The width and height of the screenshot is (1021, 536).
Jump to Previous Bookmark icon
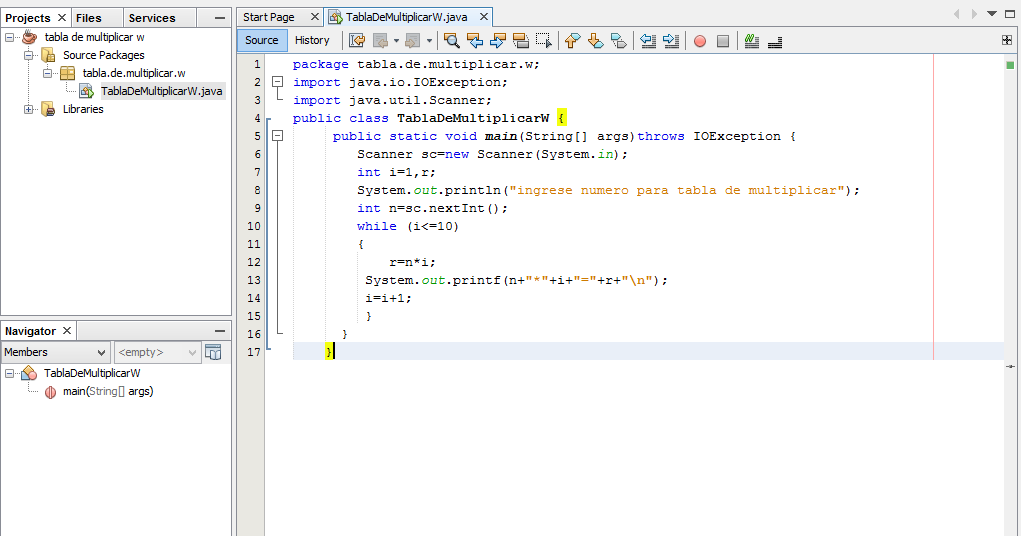coord(572,40)
